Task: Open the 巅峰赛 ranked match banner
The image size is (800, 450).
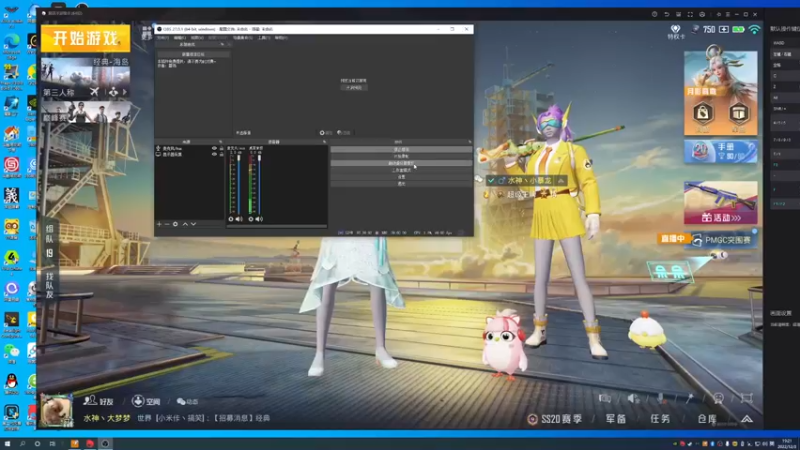Action: 85,112
